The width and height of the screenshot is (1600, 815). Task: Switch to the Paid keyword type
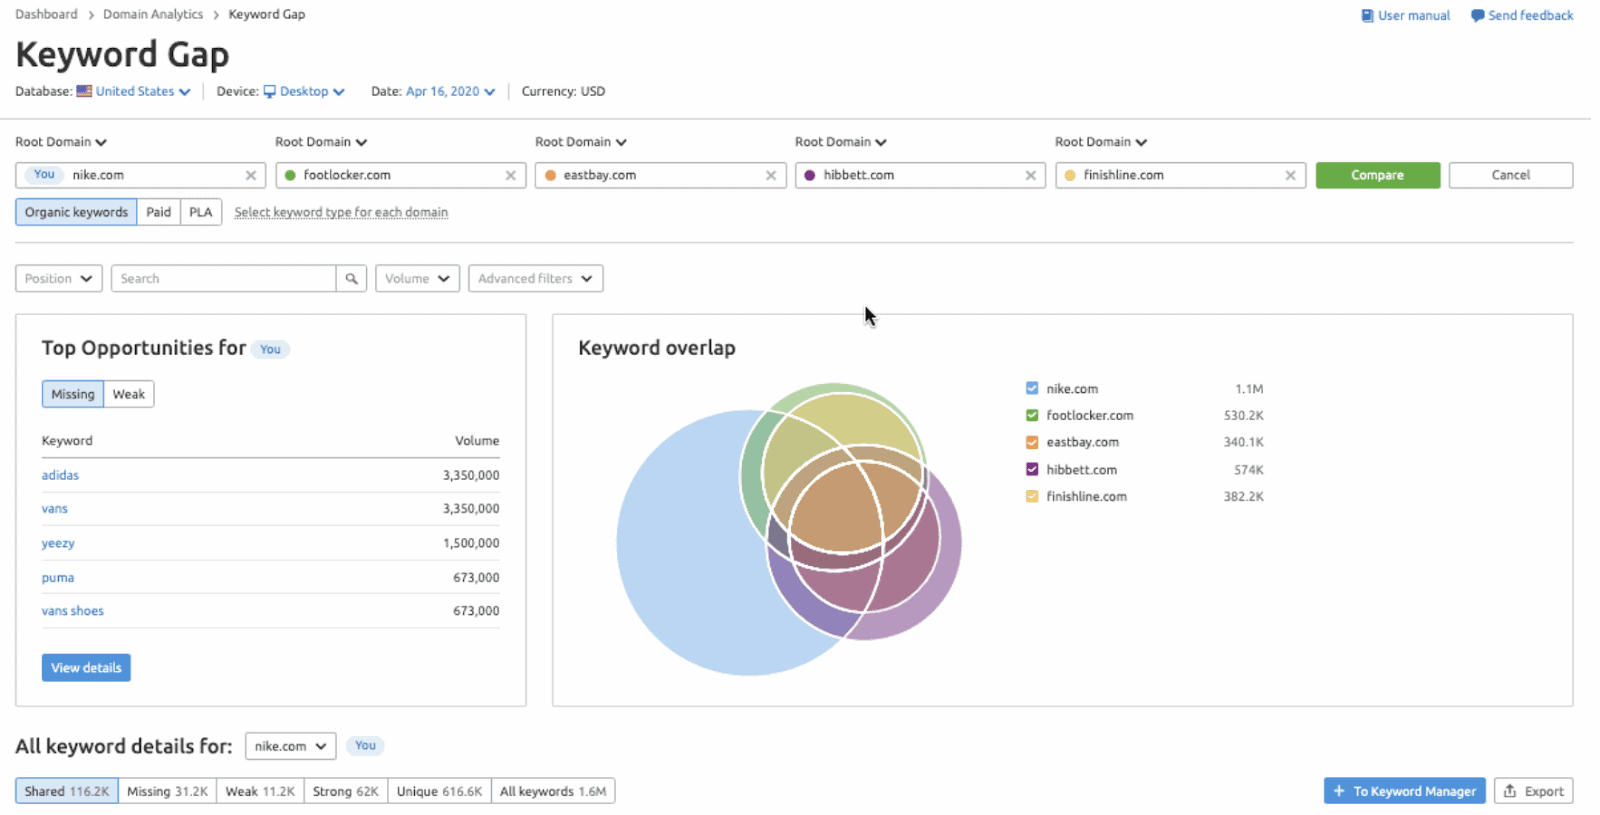click(159, 212)
